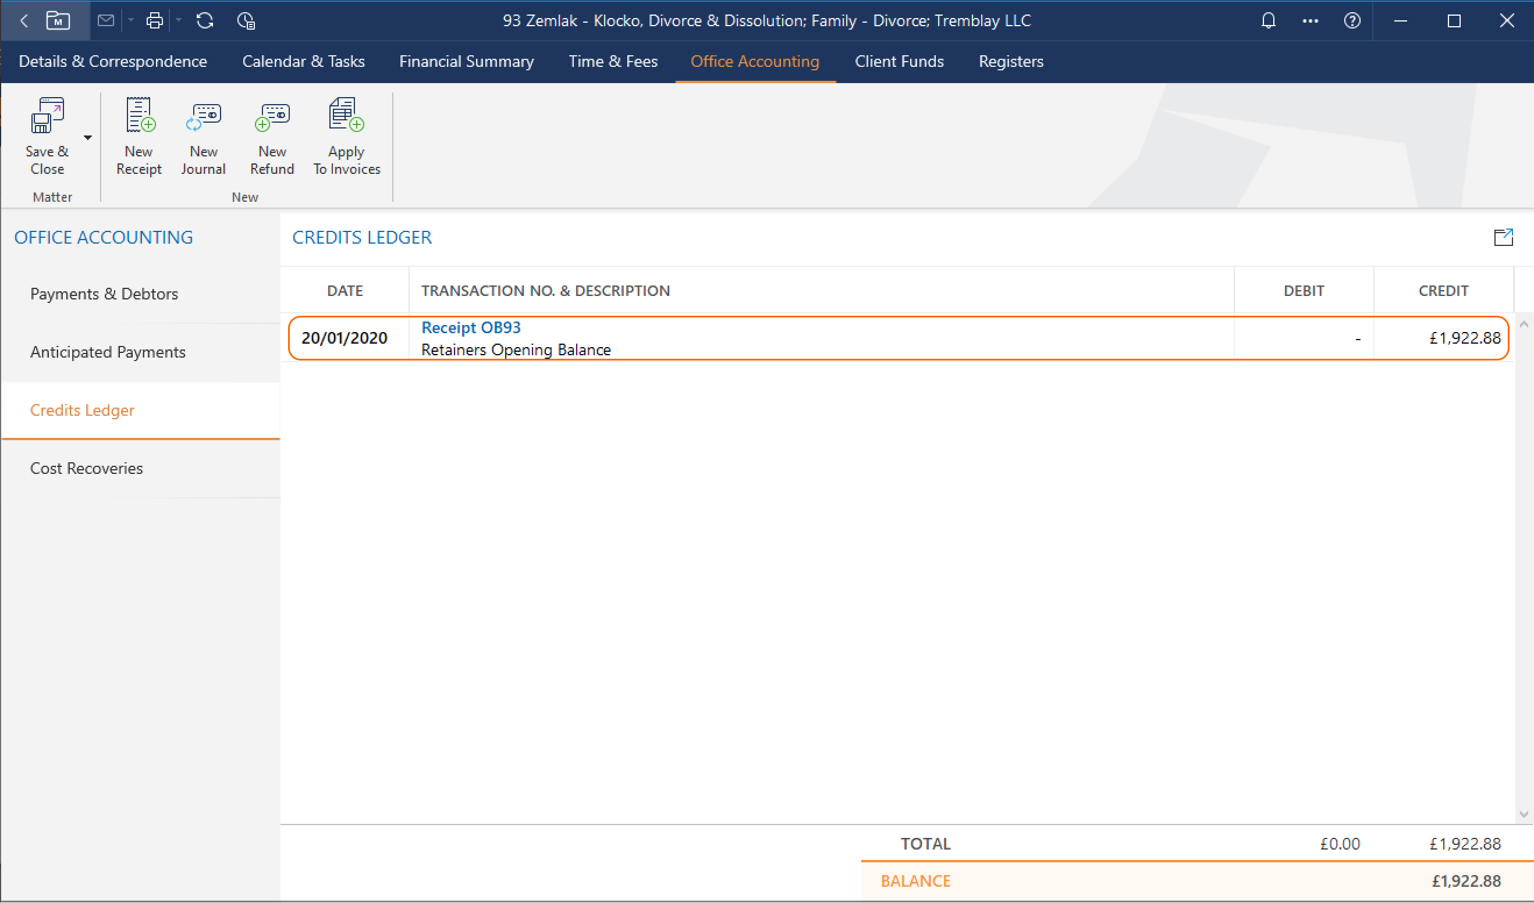1534x903 pixels.
Task: Select Payments & Debtors in the sidebar
Action: click(104, 294)
